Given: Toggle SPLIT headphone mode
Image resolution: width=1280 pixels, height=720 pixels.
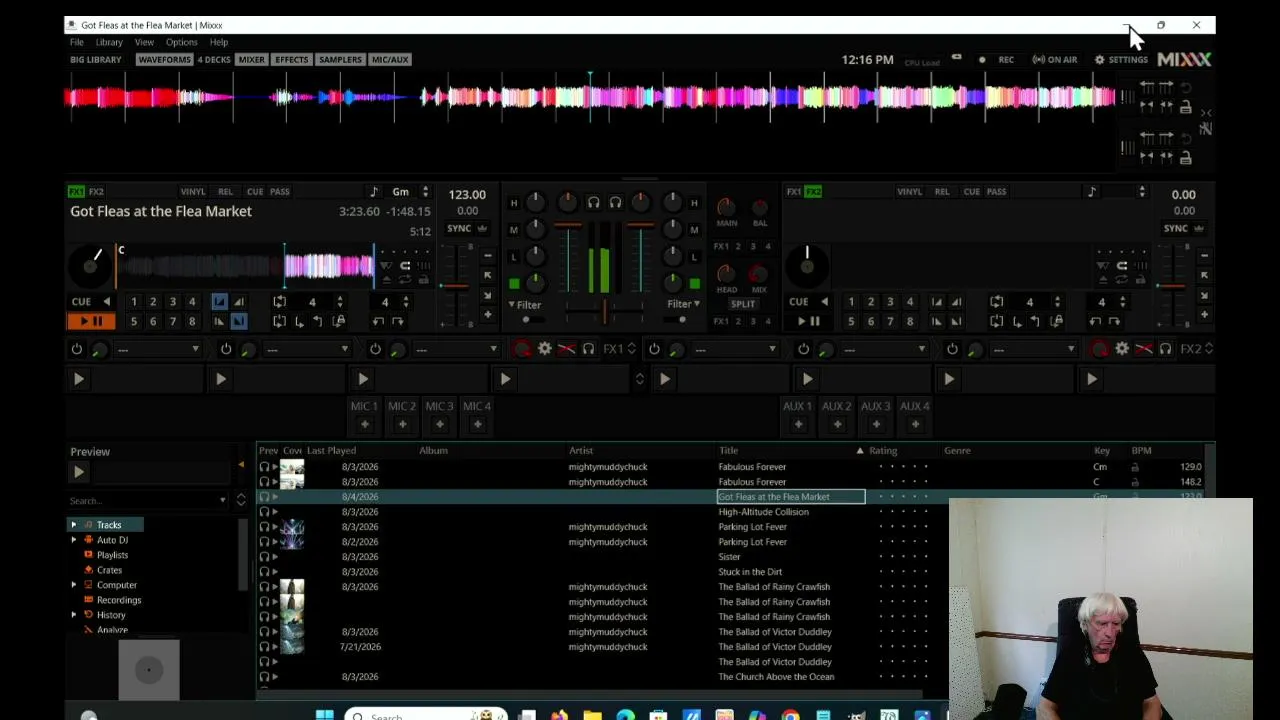Looking at the screenshot, I should tap(743, 304).
